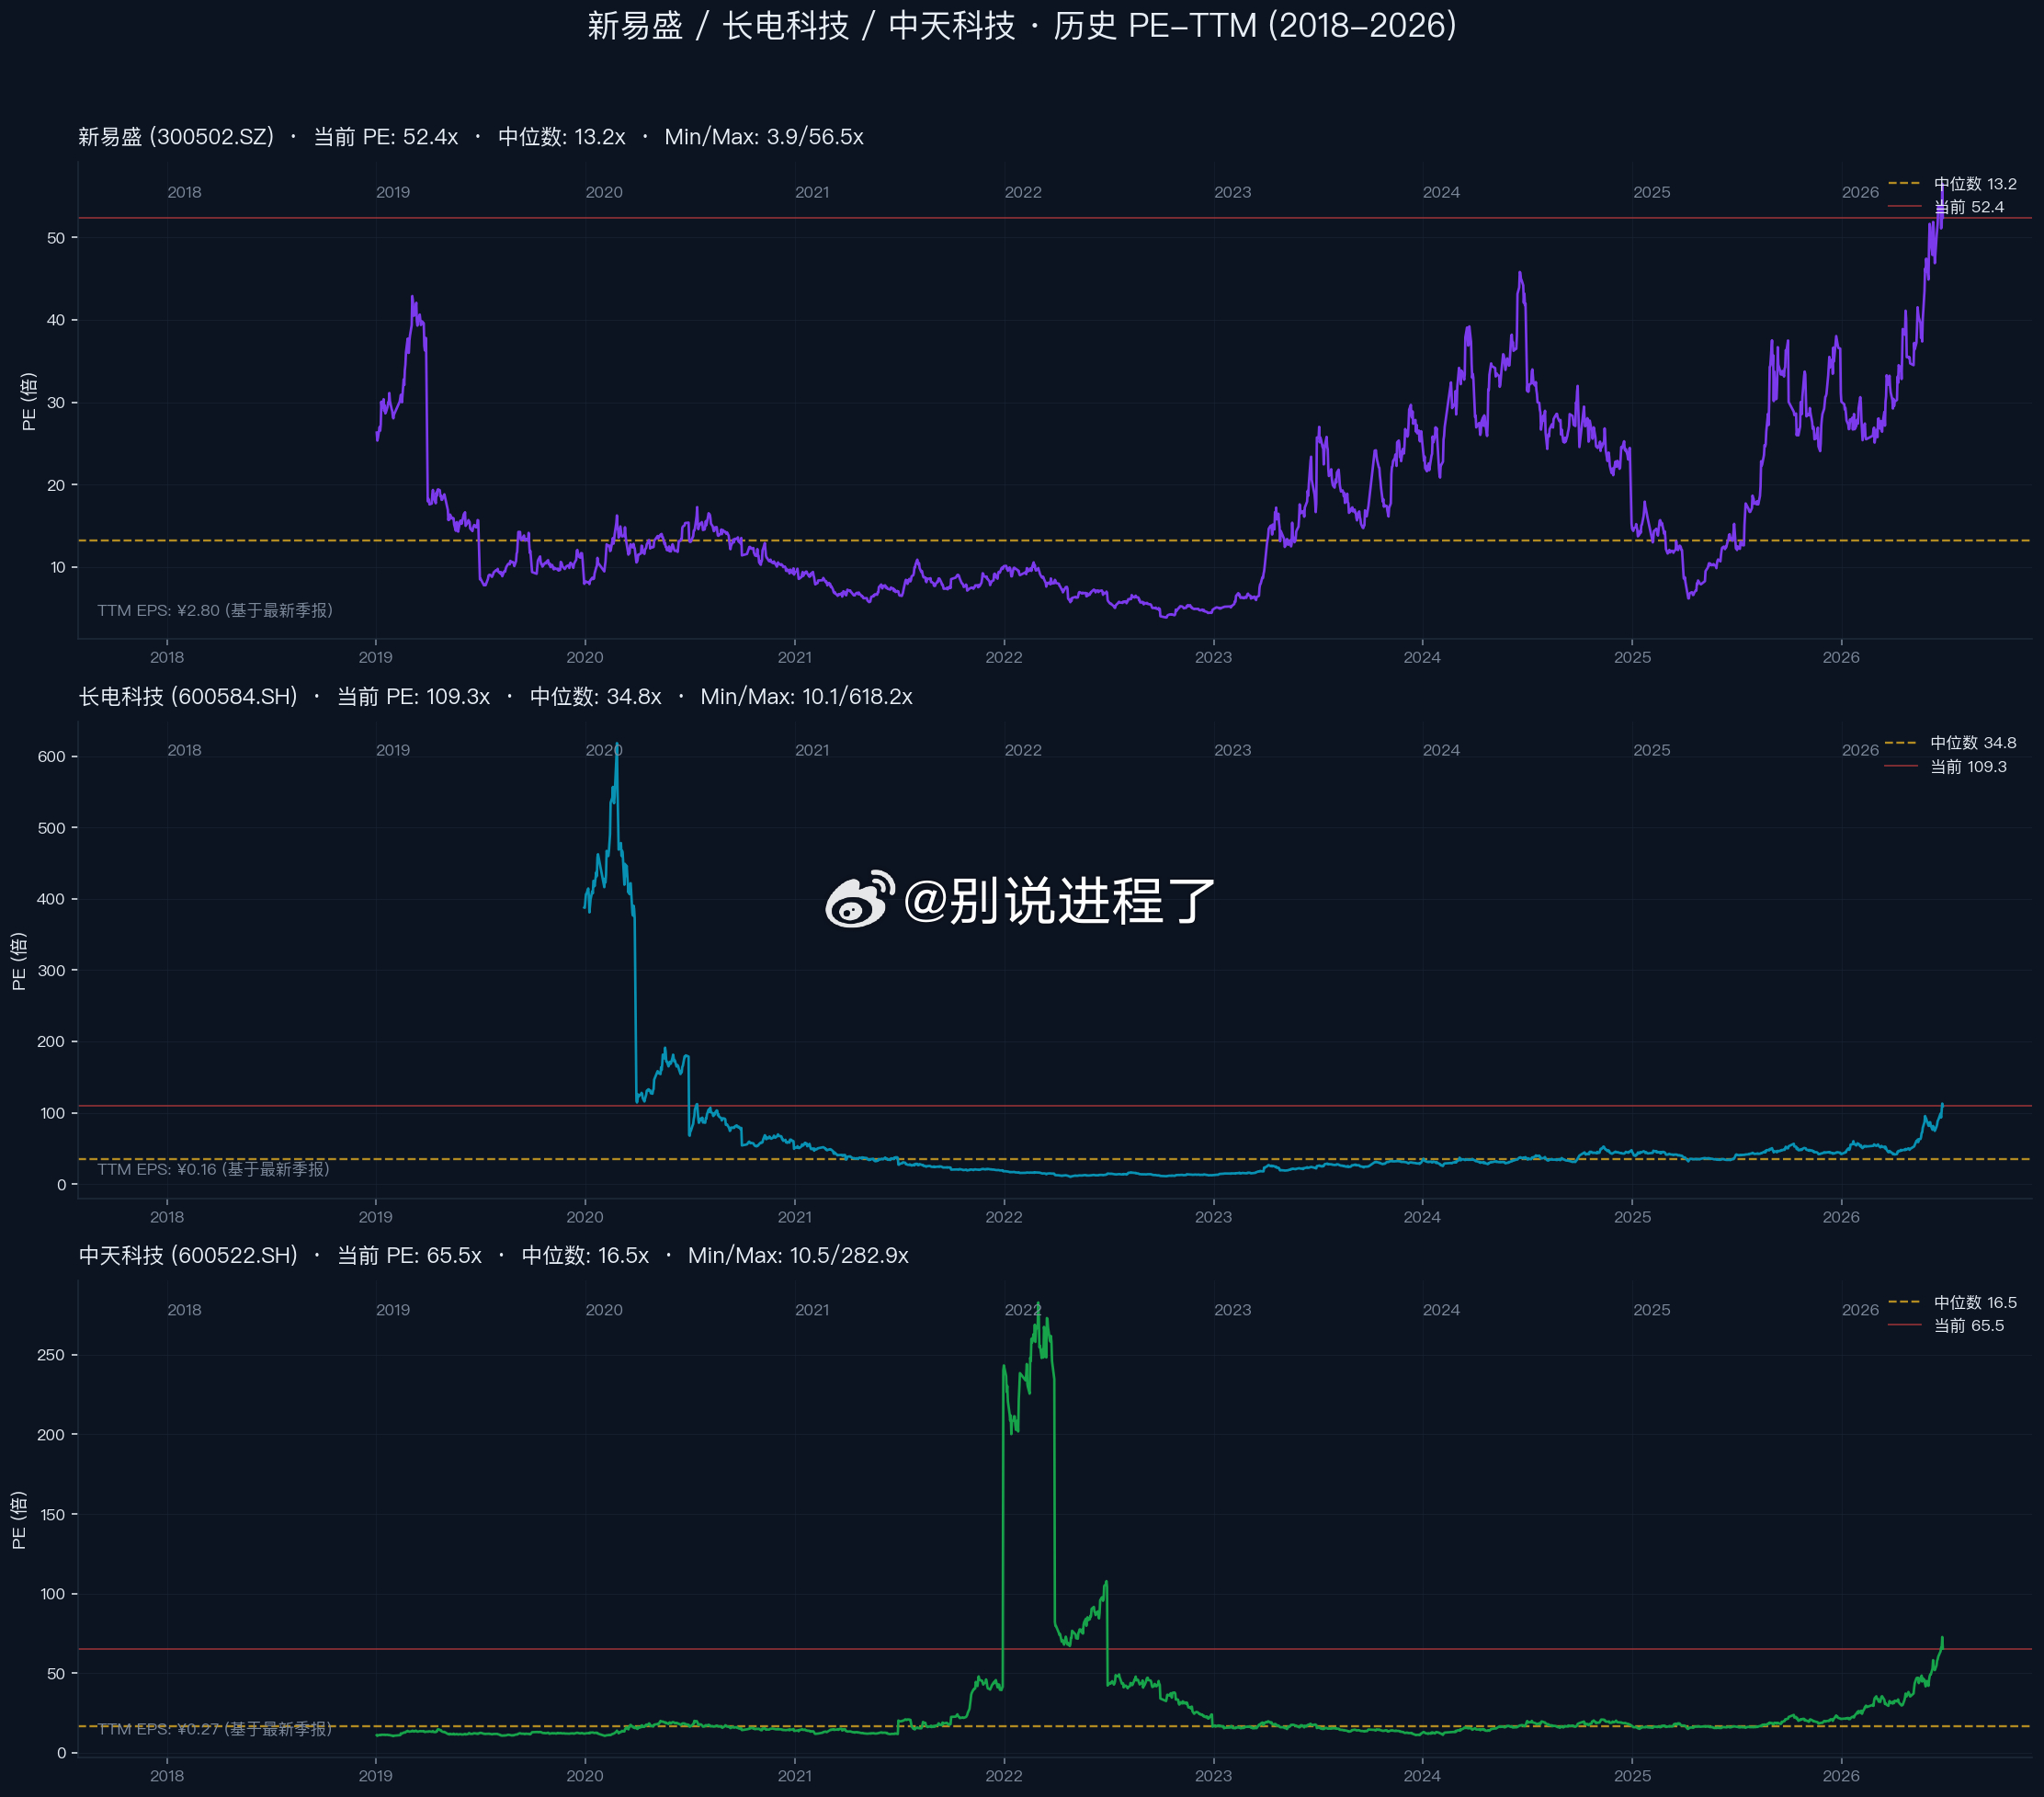Click the PE (倍) axis label of 中天科技 chart

click(19, 1520)
